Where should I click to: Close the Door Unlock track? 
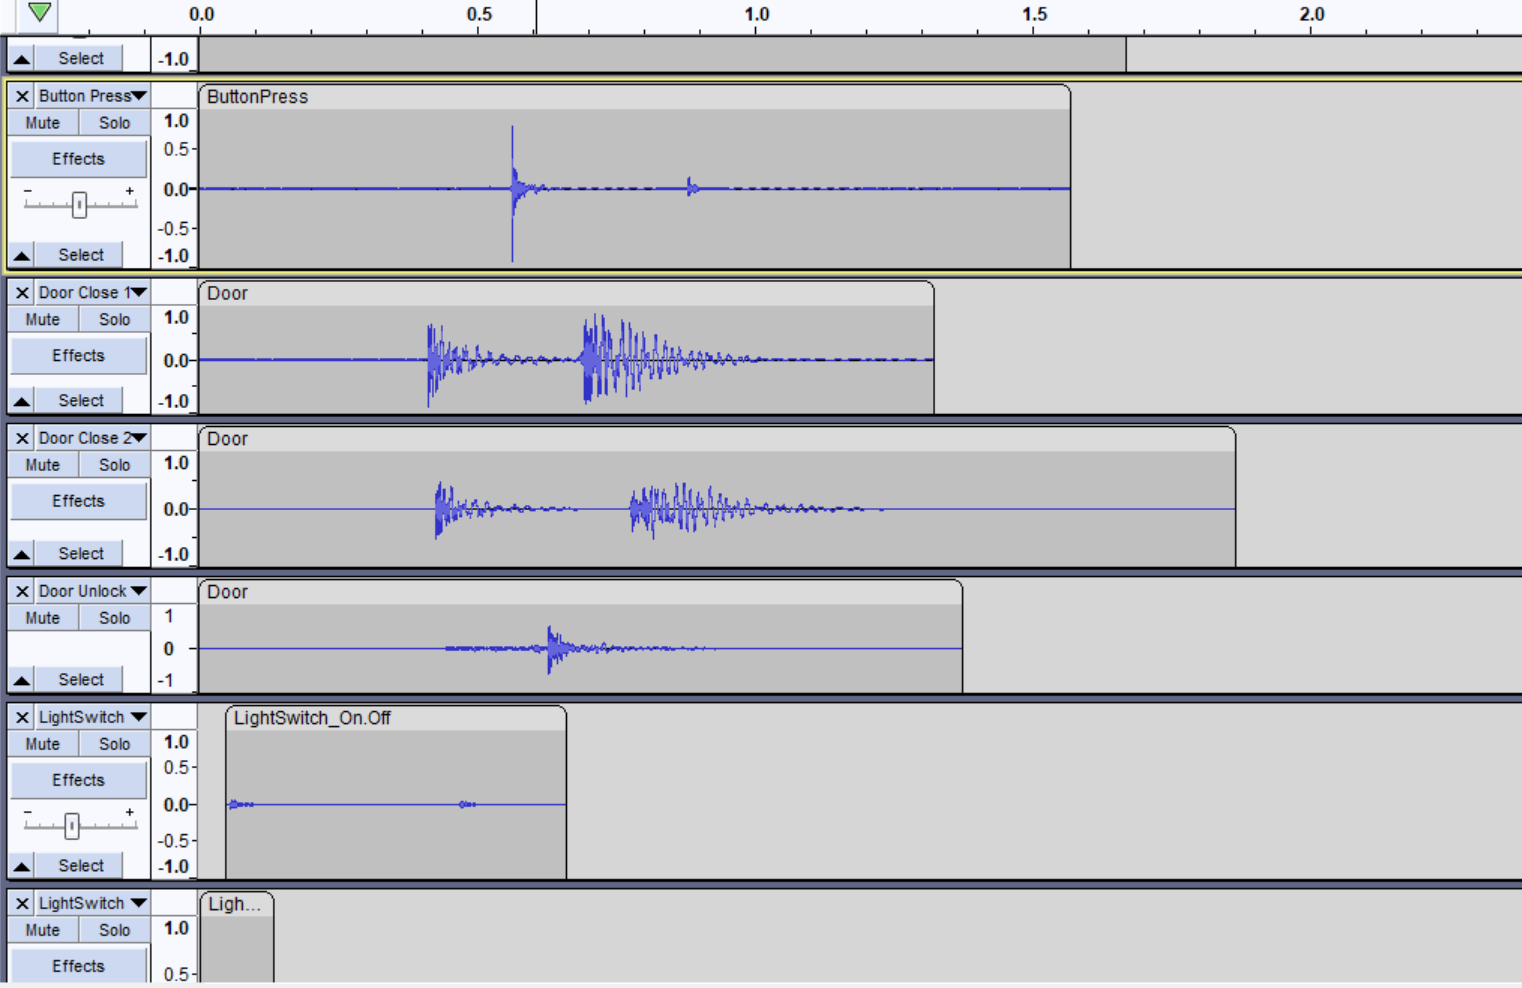coord(22,591)
